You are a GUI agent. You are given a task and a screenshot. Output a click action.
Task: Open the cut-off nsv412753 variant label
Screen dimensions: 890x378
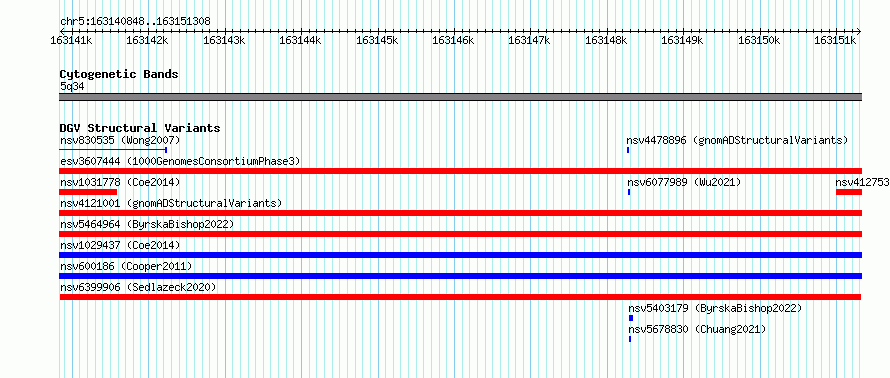(862, 182)
